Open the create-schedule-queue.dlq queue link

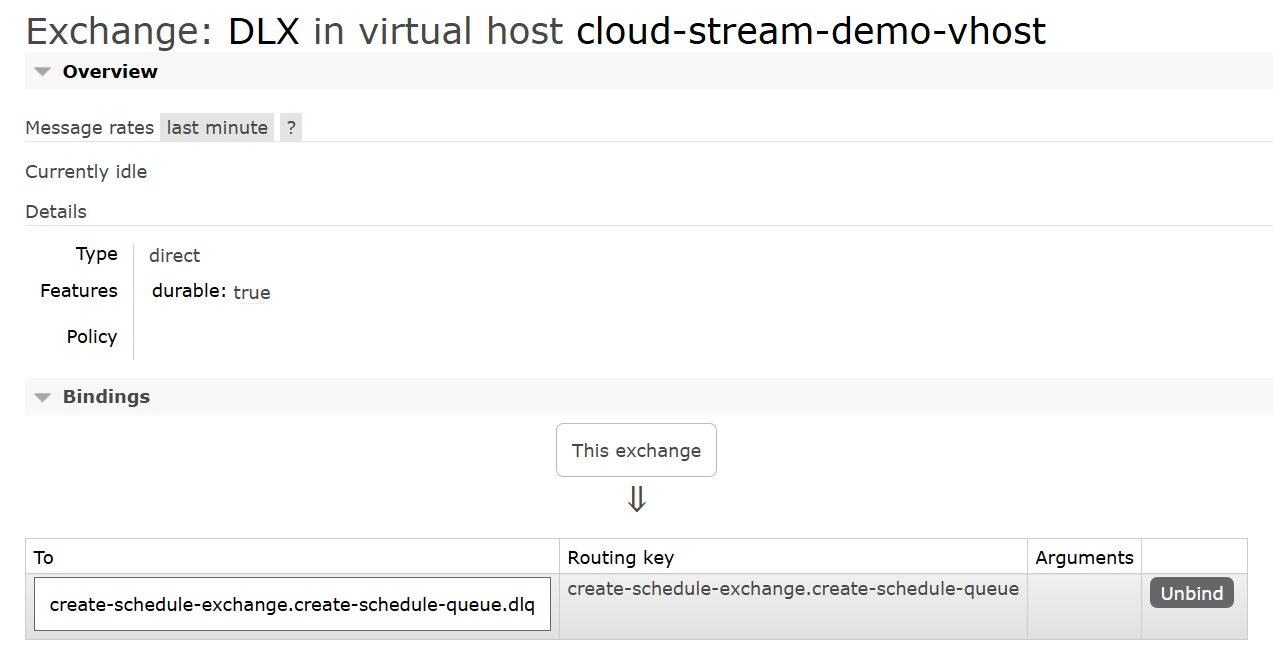tap(292, 605)
